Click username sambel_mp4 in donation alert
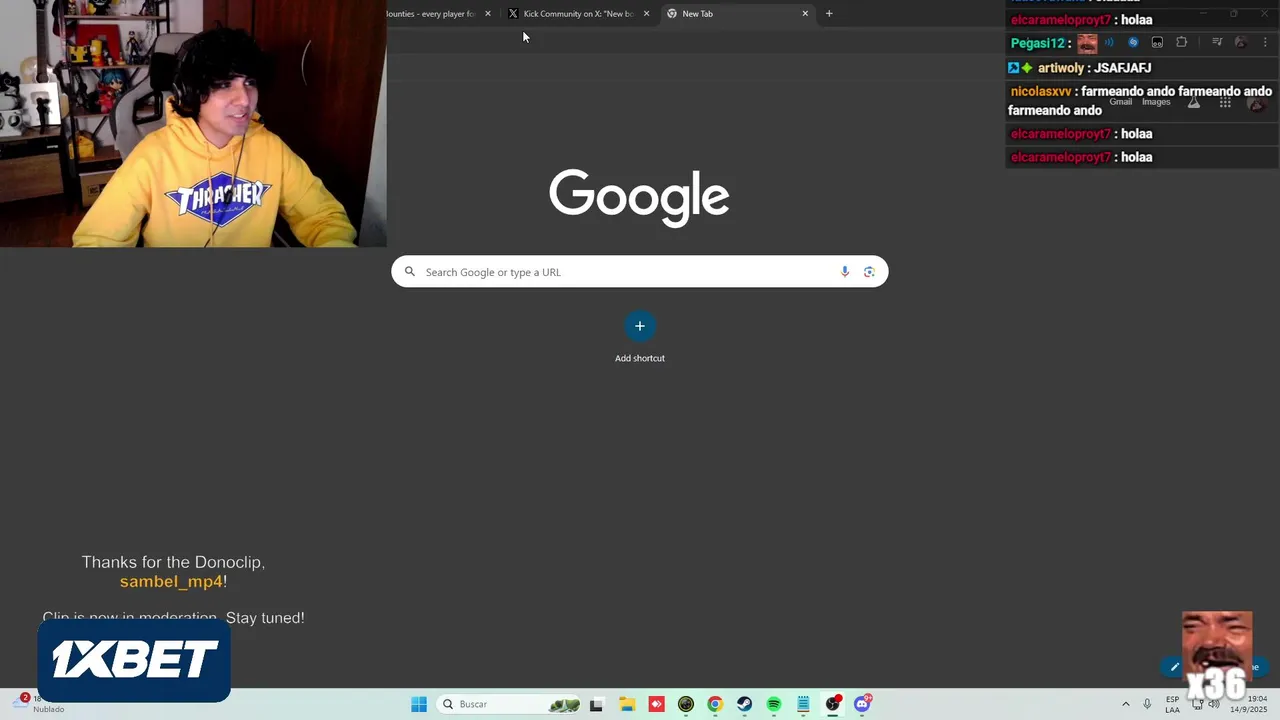The image size is (1280, 720). pos(171,582)
